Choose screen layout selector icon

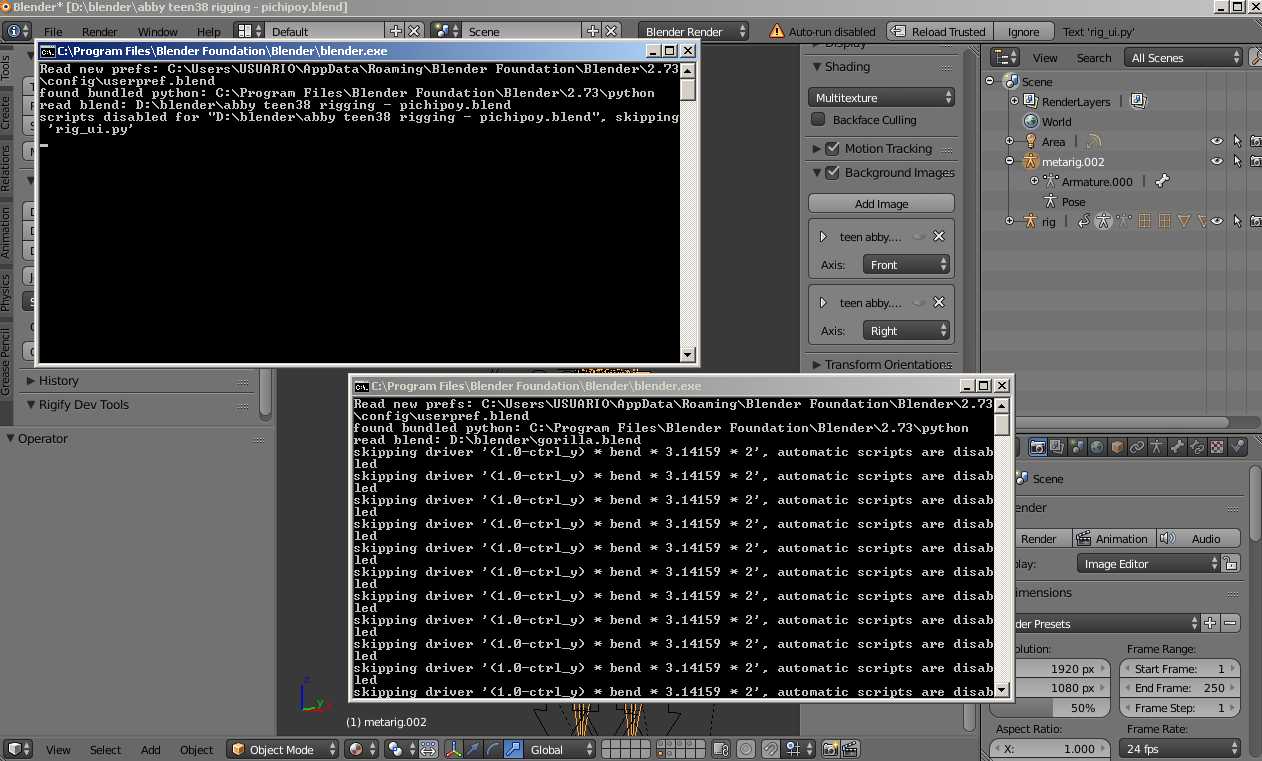click(x=249, y=32)
